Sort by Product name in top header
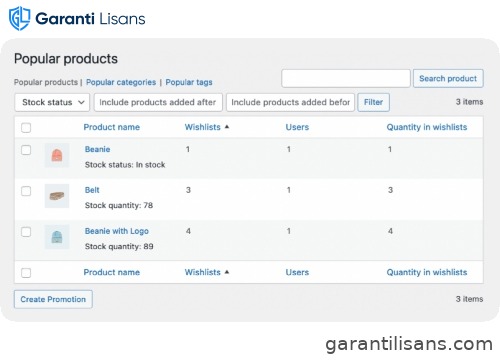 point(112,127)
